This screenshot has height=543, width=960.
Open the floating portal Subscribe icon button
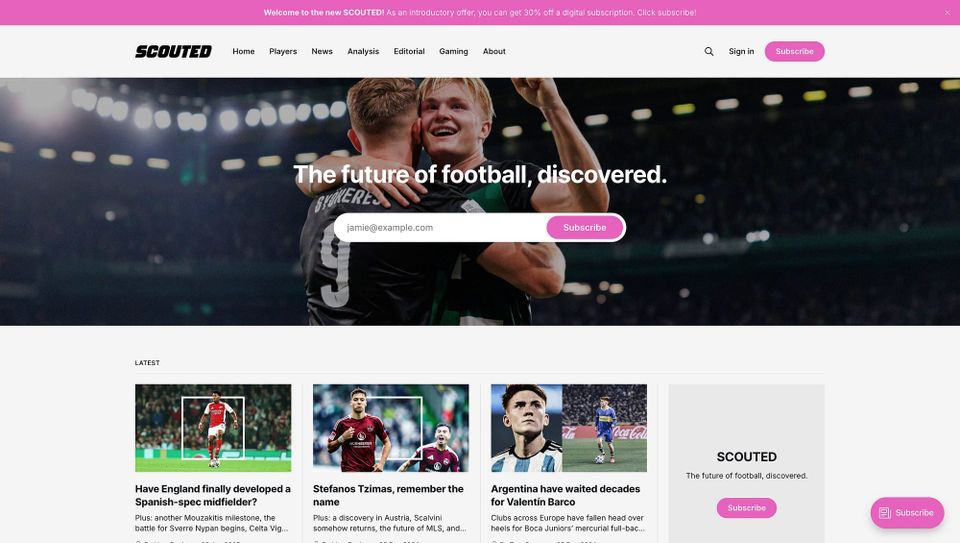click(x=907, y=513)
